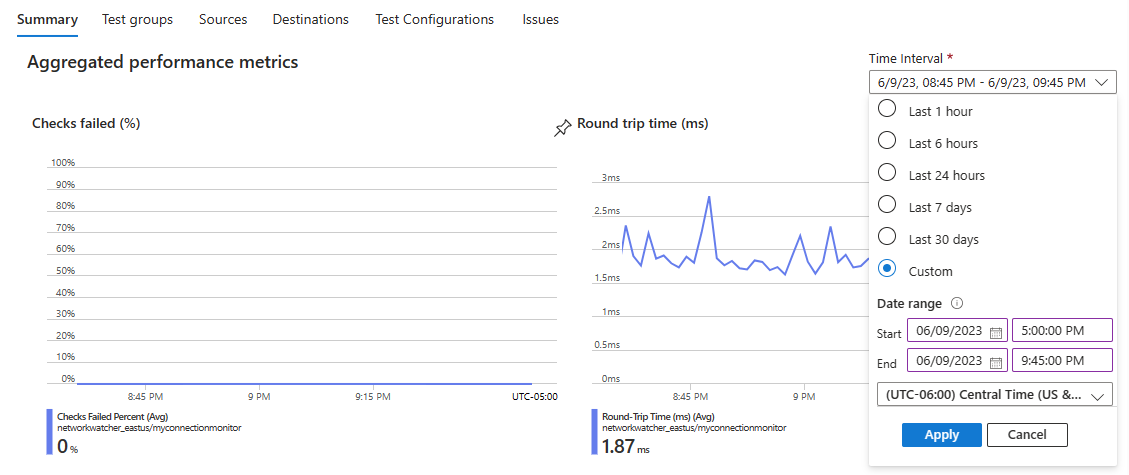Pick the Last 30 days option

point(887,238)
